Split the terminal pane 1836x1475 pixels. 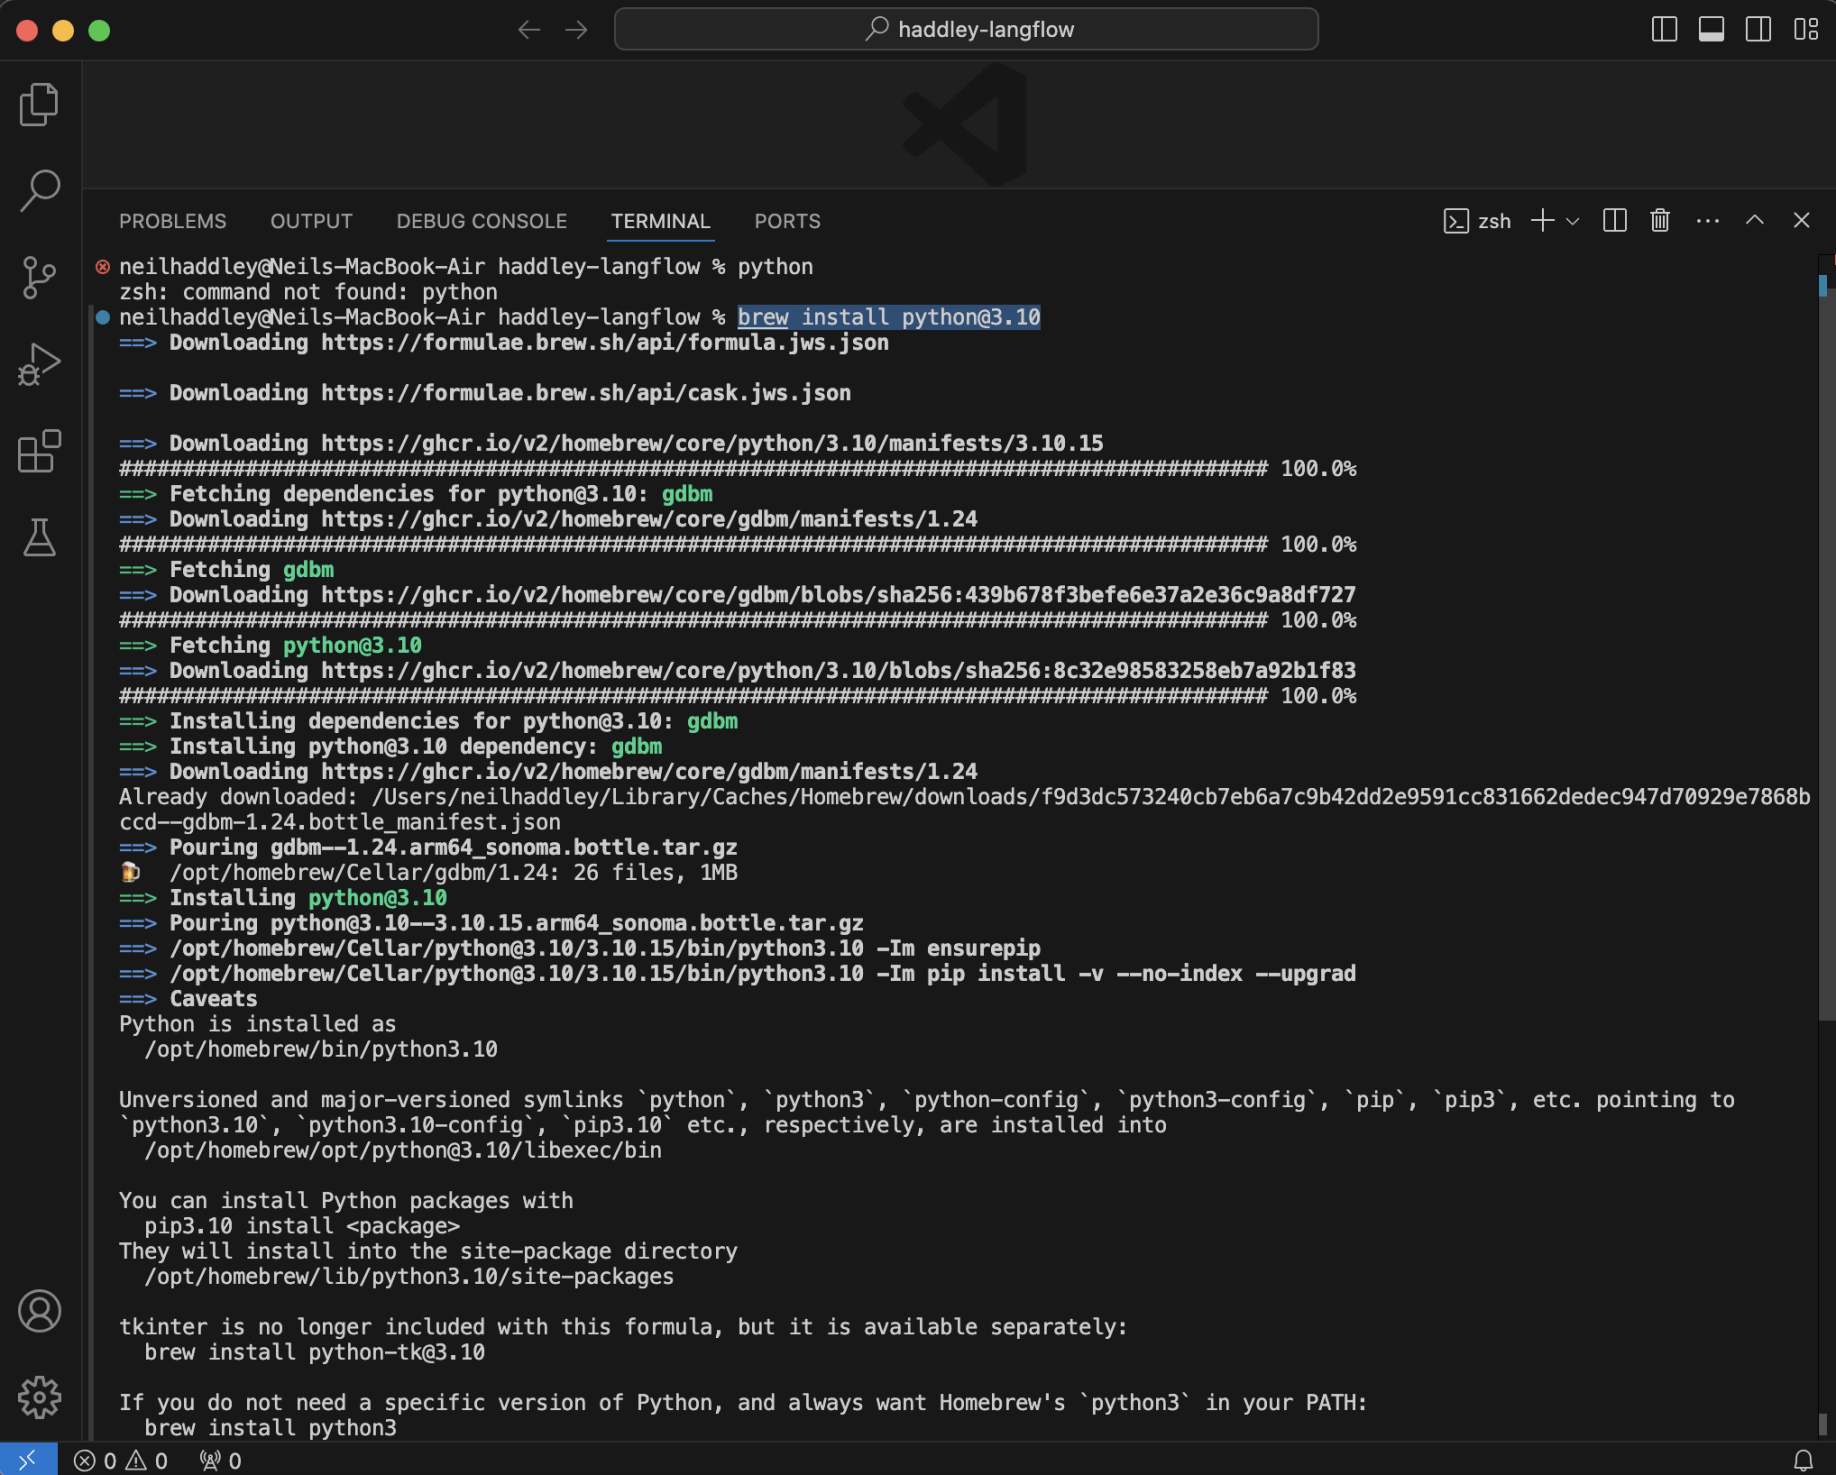(x=1614, y=221)
